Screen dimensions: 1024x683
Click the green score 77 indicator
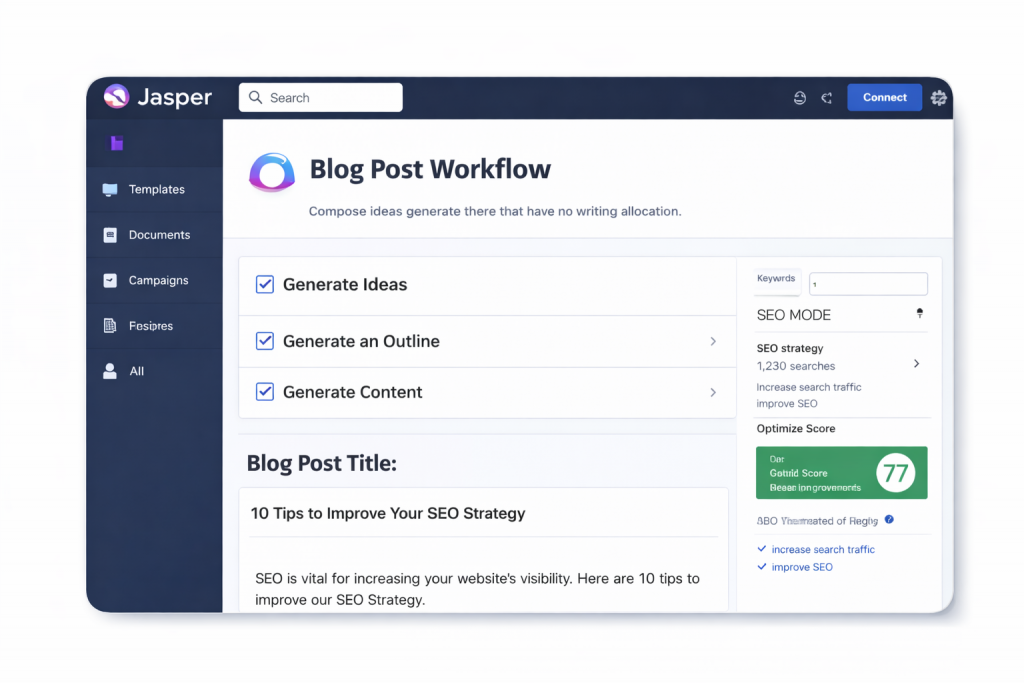(895, 473)
